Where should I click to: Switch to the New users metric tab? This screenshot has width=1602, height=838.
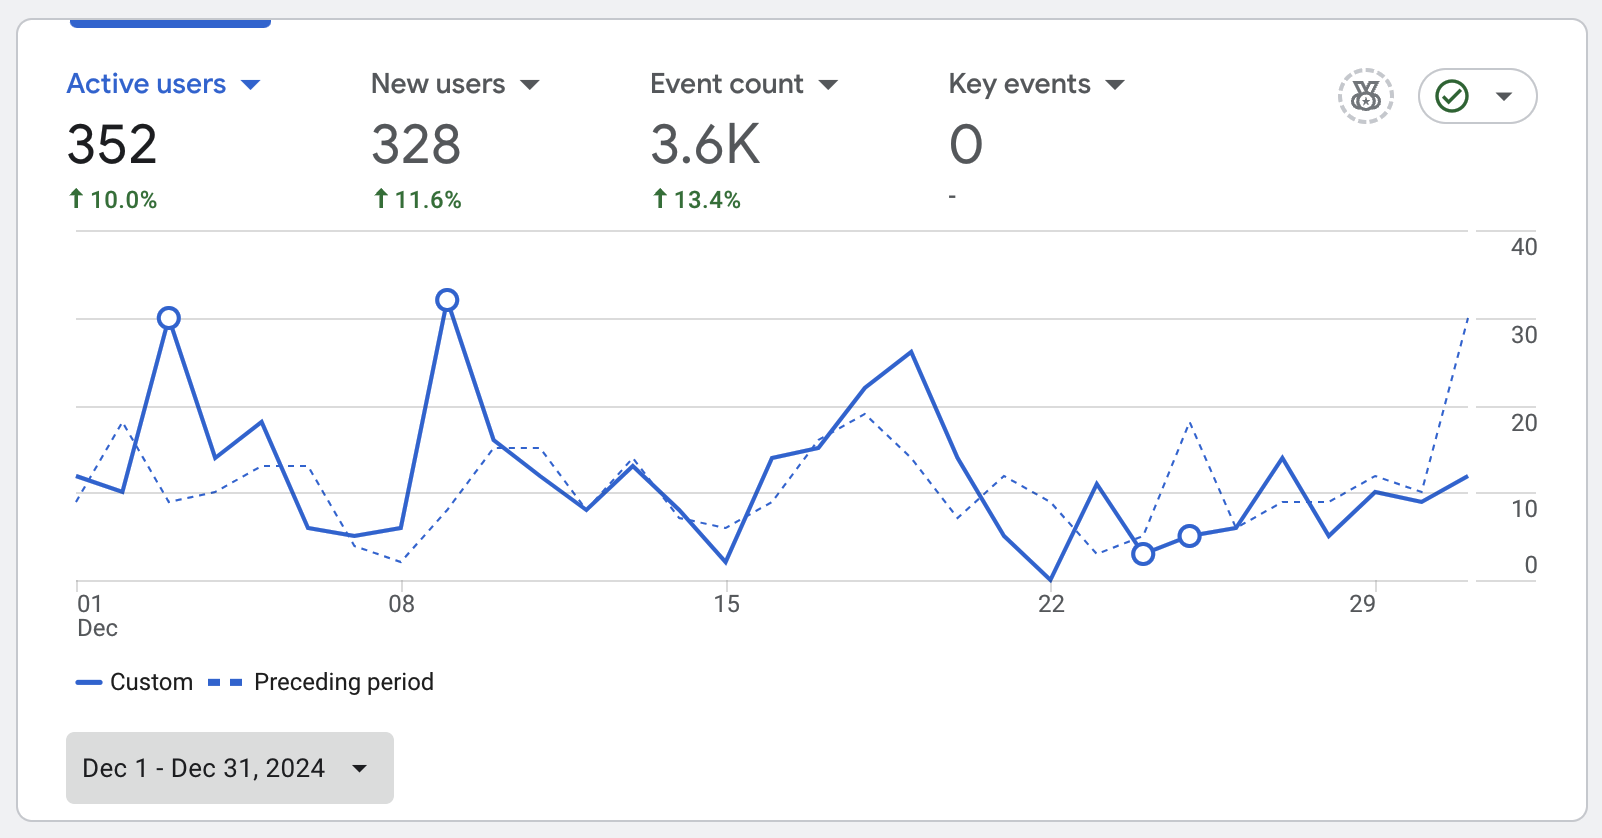(x=438, y=84)
